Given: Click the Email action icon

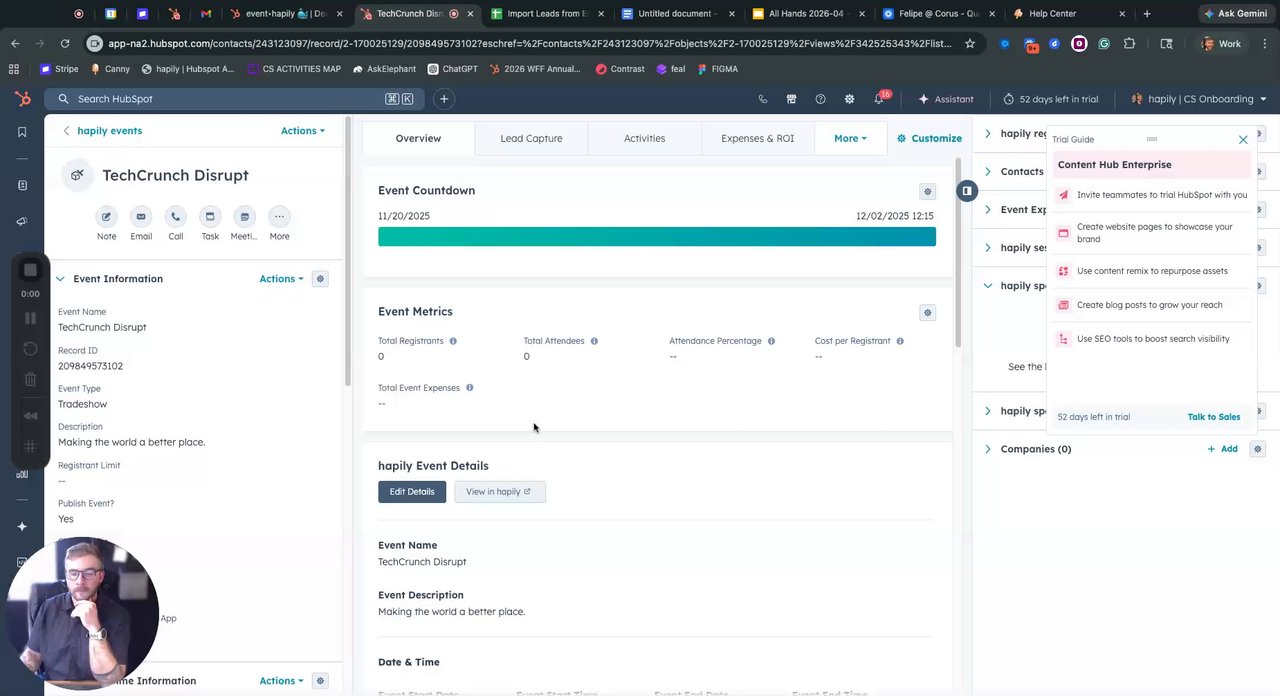Looking at the screenshot, I should click(x=141, y=217).
